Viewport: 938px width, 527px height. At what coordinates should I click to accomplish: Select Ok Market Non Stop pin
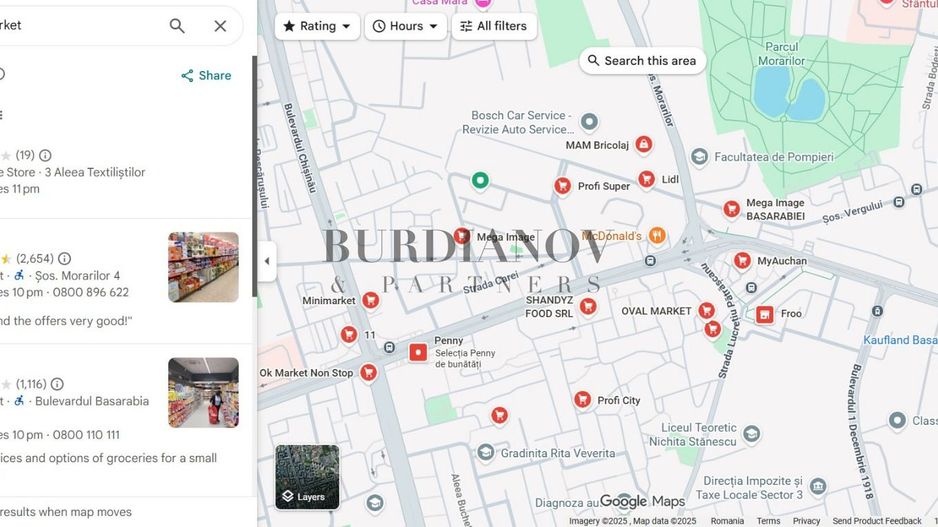coord(368,373)
